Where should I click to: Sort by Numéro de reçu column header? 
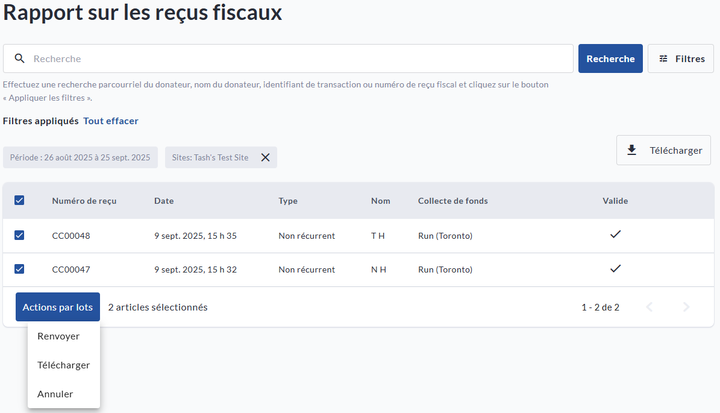[x=84, y=201]
